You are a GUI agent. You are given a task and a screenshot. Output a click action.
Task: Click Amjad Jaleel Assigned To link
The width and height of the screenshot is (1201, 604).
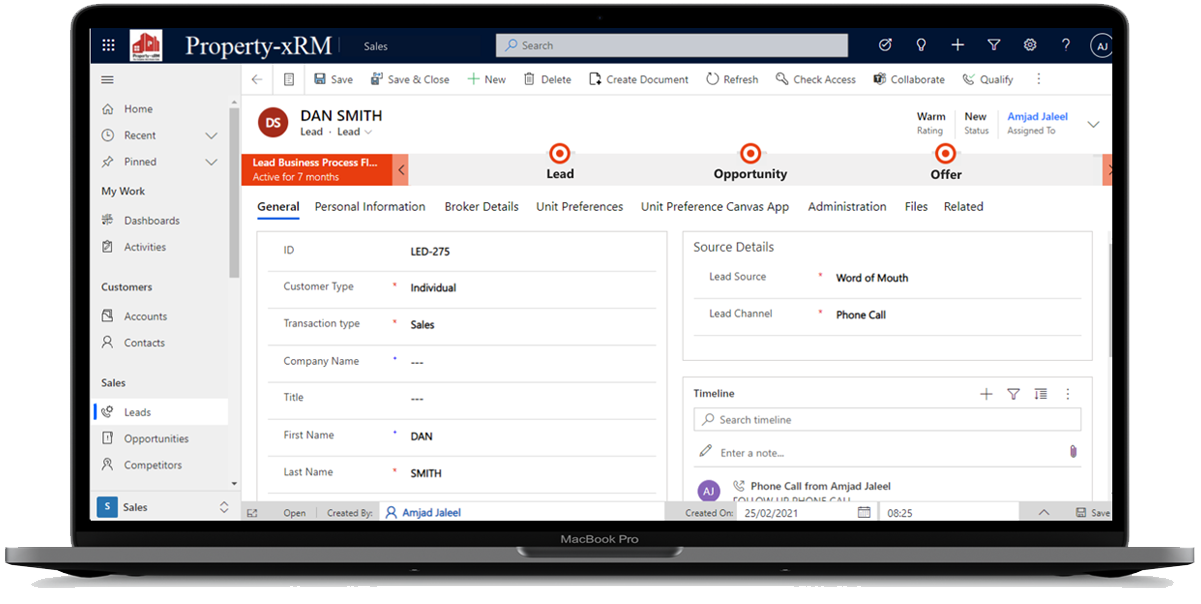(x=1037, y=117)
